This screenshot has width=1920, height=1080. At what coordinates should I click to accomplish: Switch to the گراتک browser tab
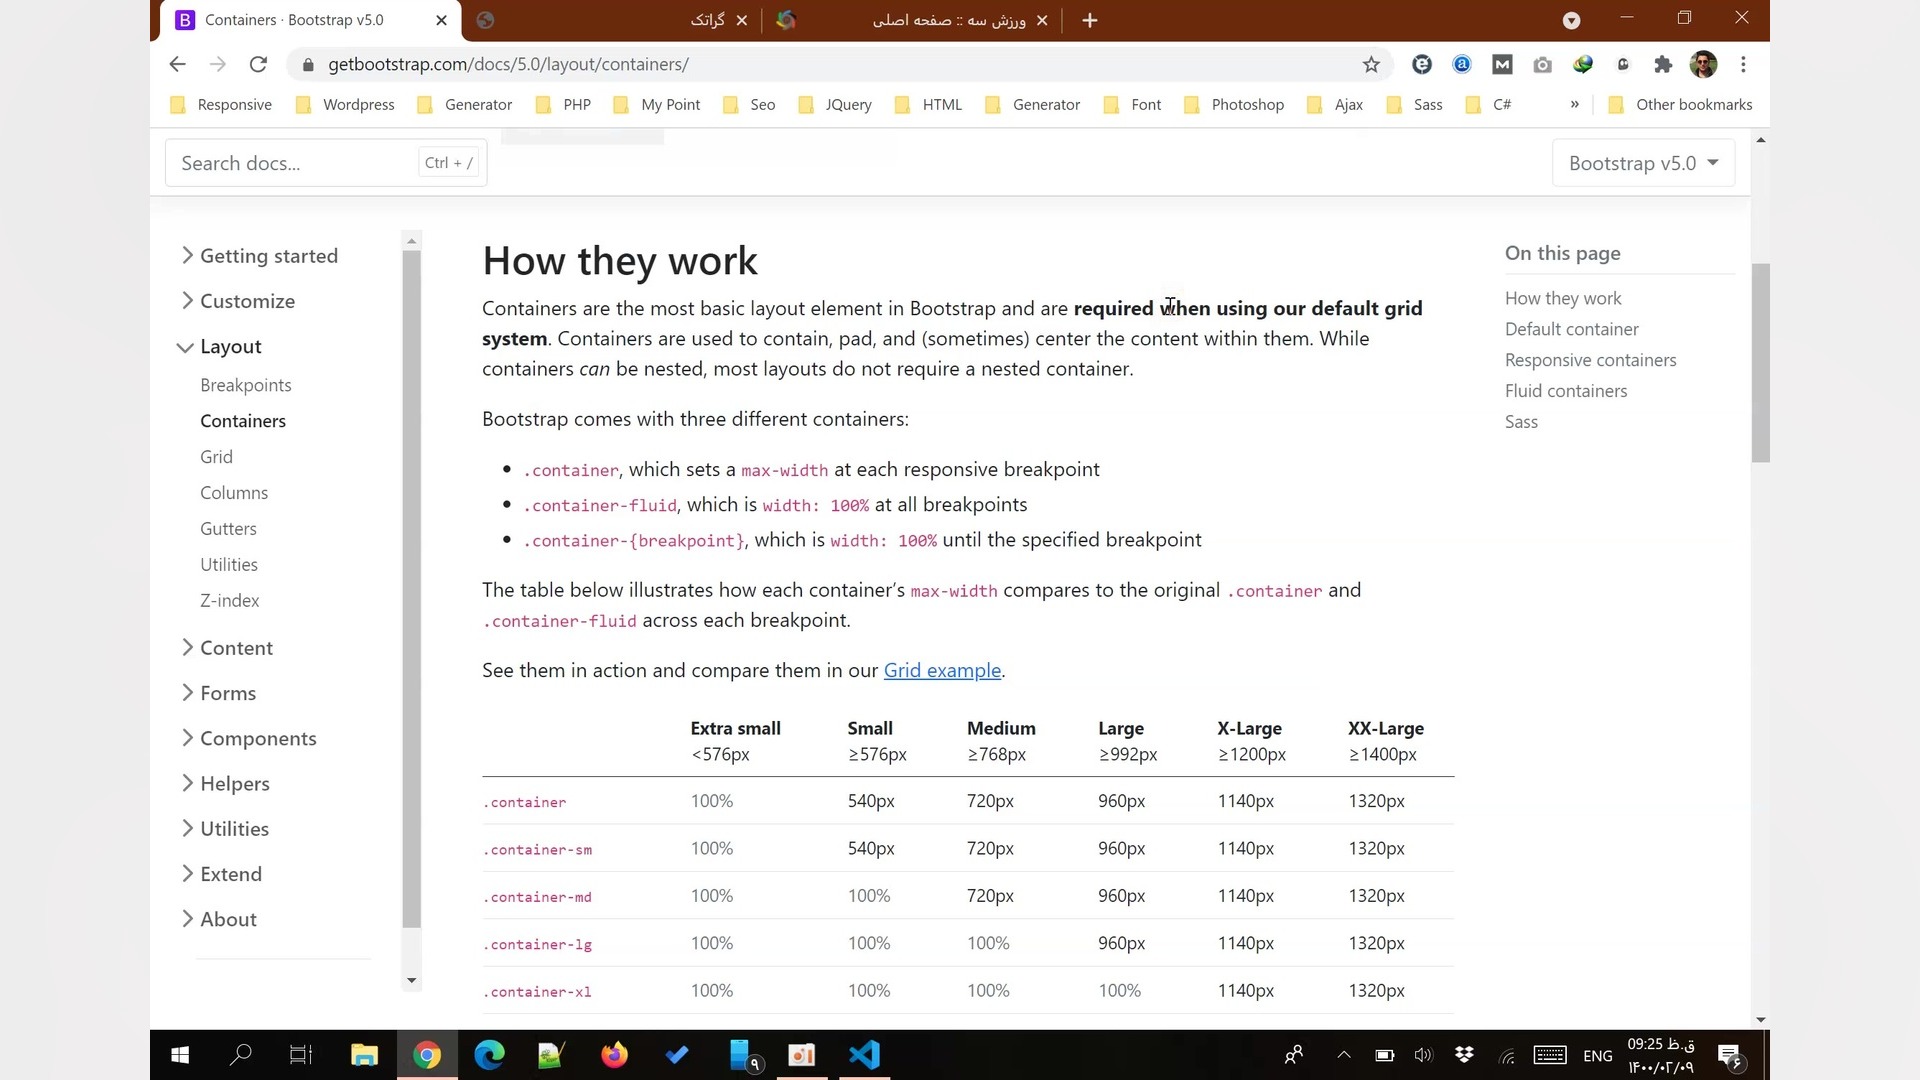coord(610,20)
